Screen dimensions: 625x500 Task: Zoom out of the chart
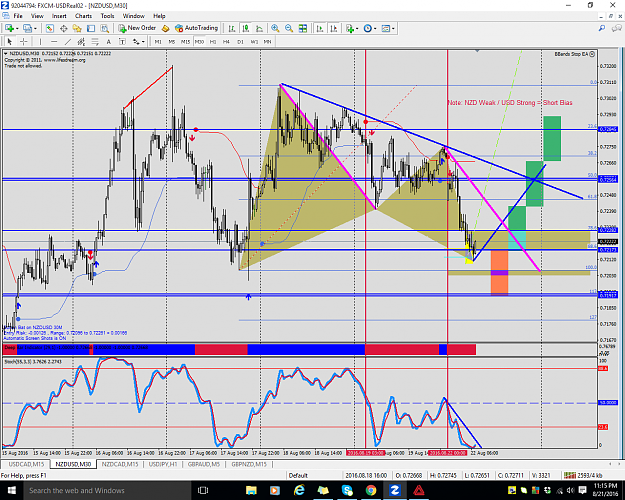click(289, 28)
